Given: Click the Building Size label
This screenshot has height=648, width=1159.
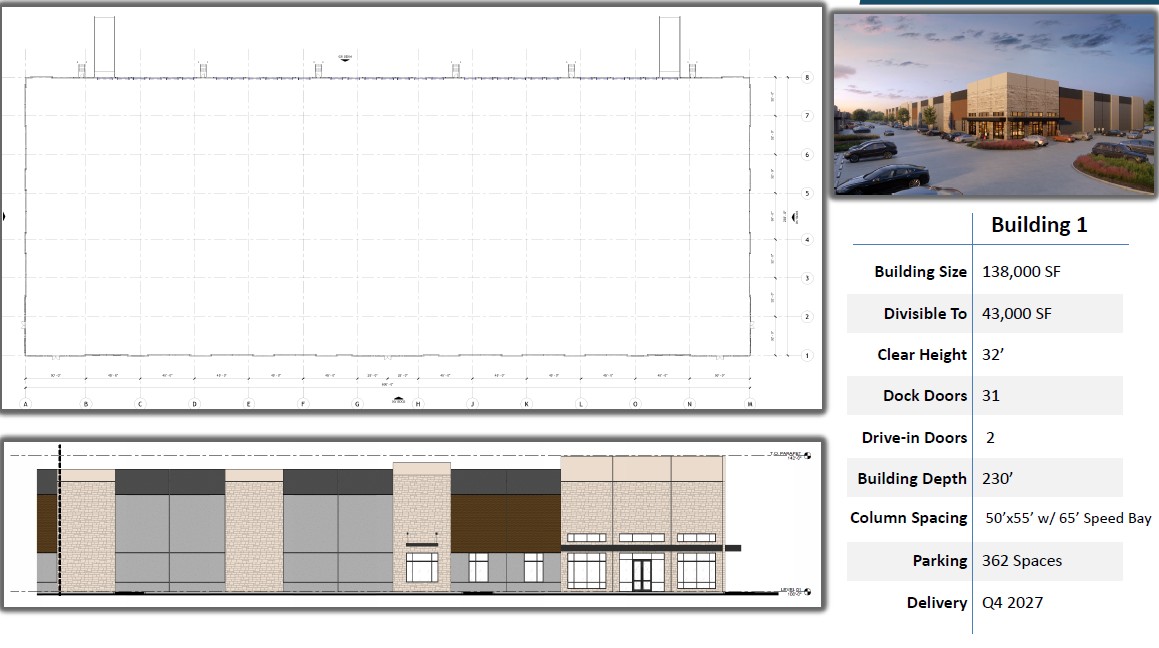Looking at the screenshot, I should pyautogui.click(x=920, y=272).
